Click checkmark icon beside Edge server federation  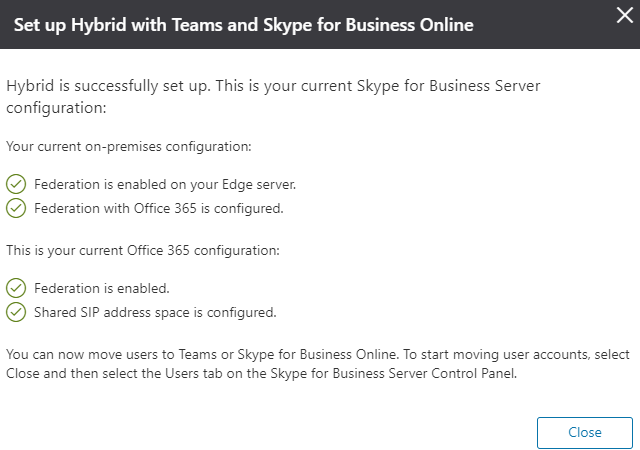coord(16,184)
